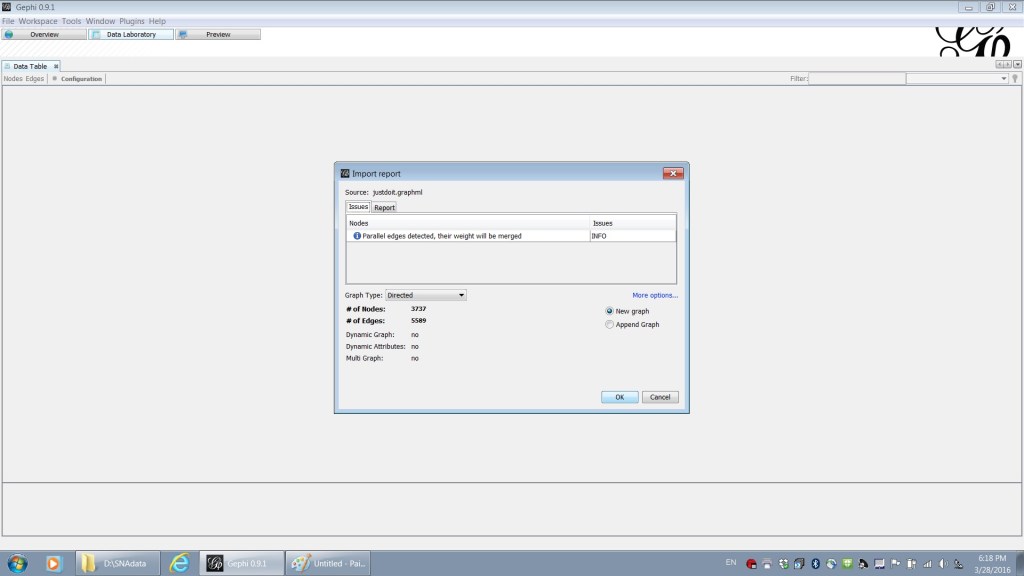The image size is (1024, 576).
Task: Close the Data Table tab
Action: point(56,66)
